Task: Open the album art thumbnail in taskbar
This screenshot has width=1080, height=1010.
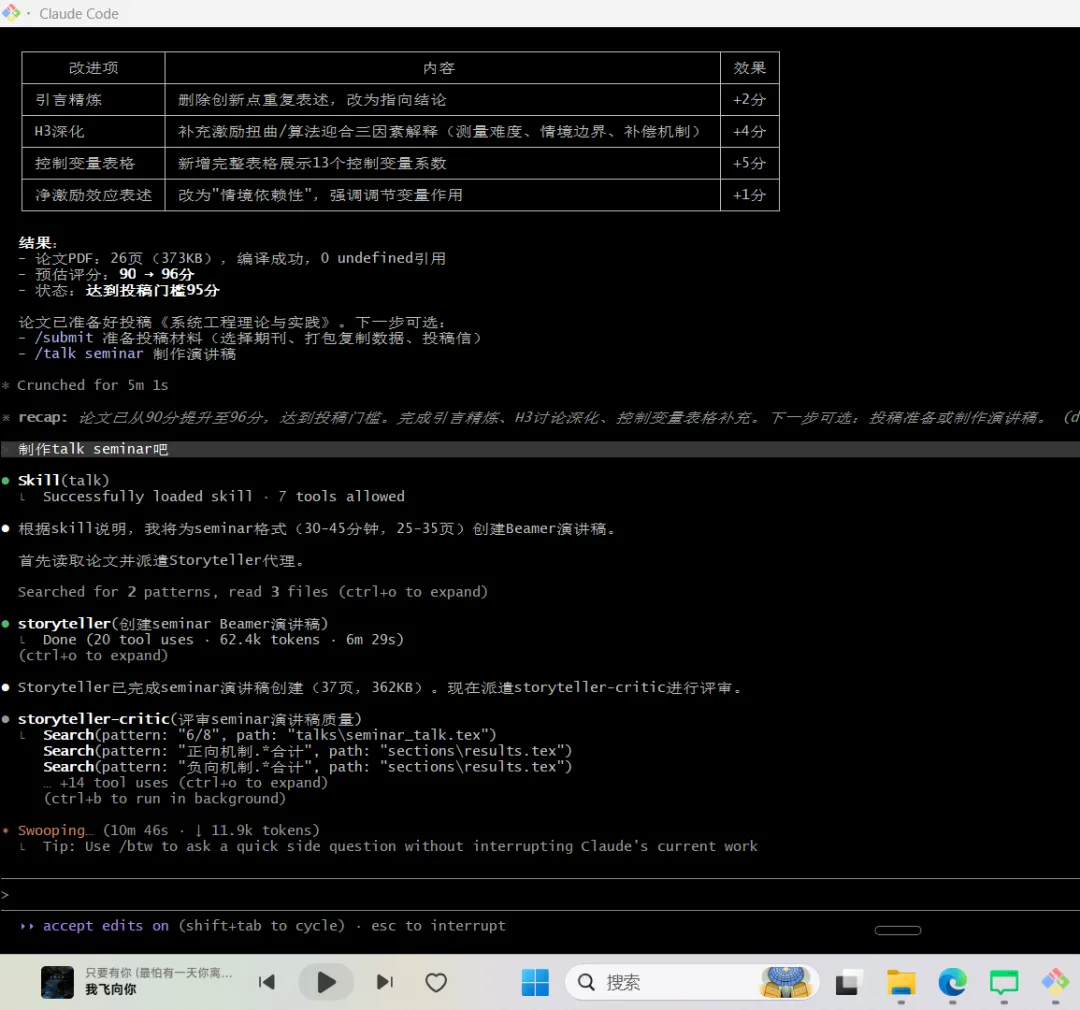Action: (57, 982)
